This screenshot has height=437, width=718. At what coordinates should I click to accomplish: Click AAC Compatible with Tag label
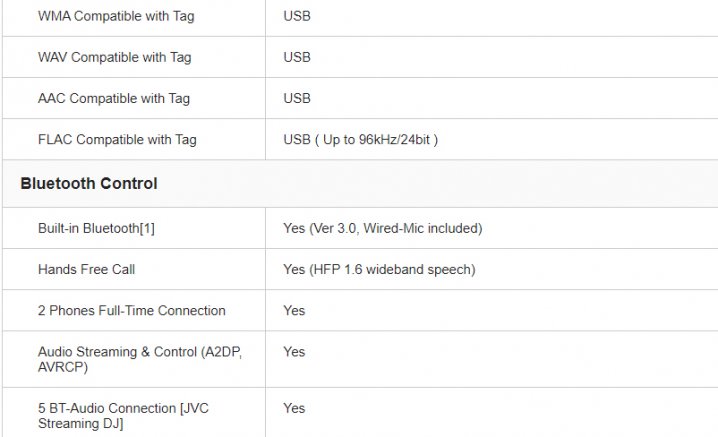[x=113, y=98]
